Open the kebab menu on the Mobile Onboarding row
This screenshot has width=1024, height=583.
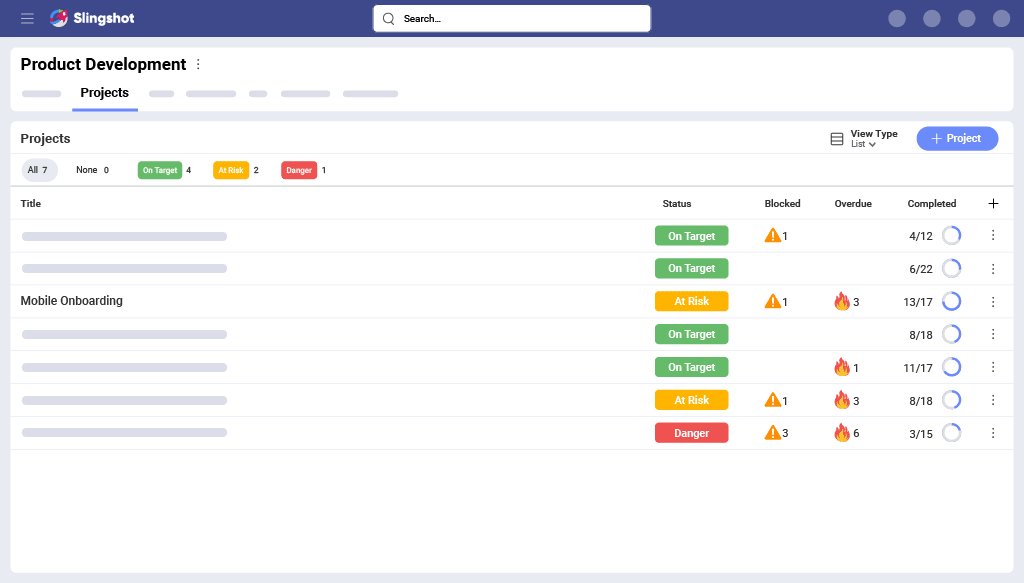point(993,301)
